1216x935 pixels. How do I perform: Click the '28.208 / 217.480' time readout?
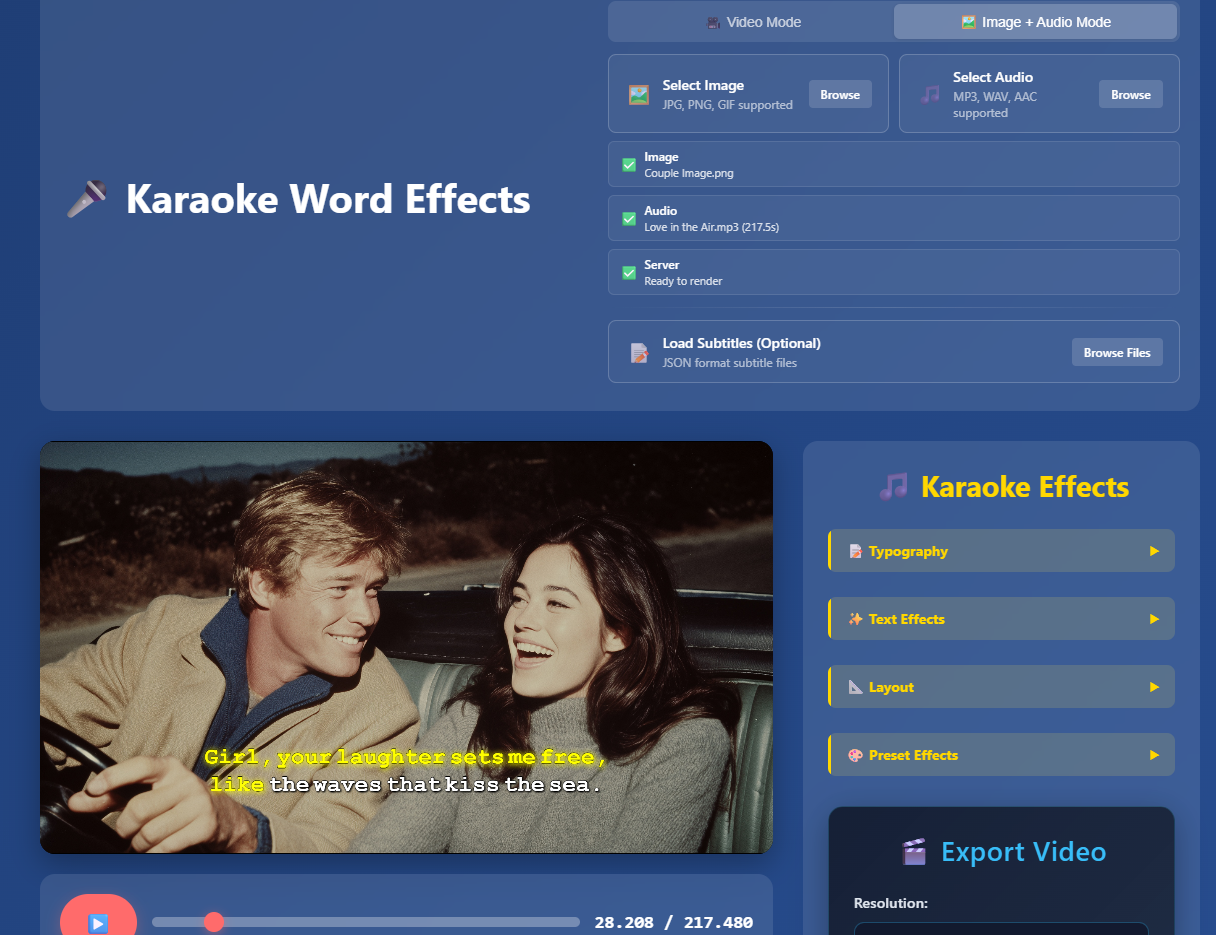point(673,923)
